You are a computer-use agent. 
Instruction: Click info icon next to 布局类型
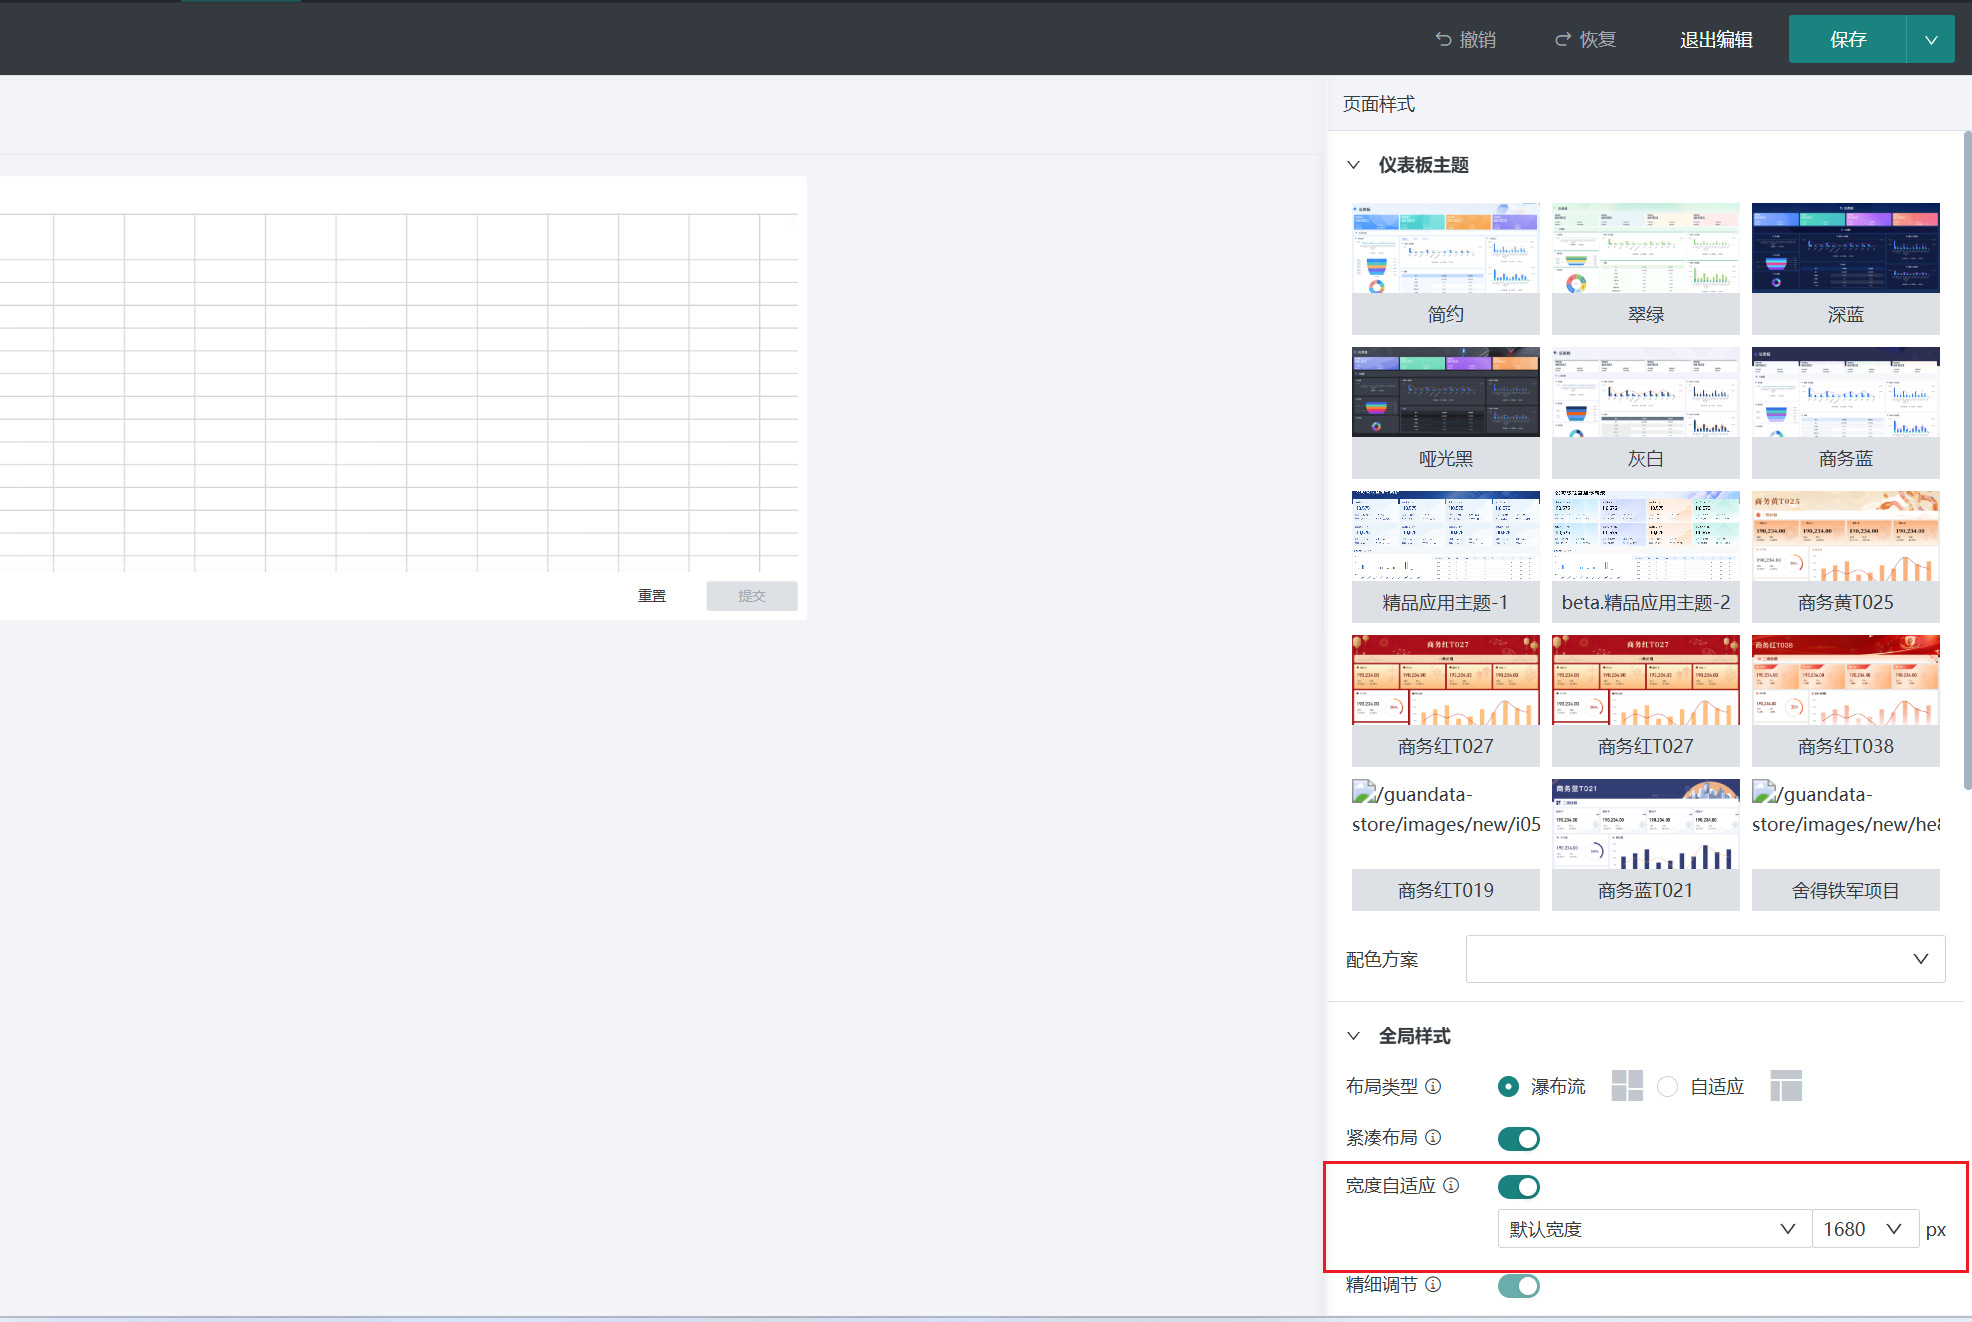pyautogui.click(x=1433, y=1086)
